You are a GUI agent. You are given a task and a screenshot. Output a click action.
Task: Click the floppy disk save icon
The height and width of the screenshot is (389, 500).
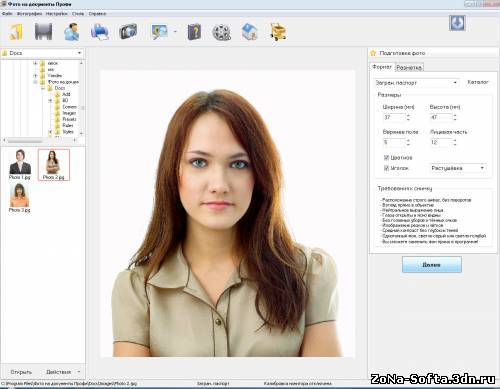tap(43, 32)
